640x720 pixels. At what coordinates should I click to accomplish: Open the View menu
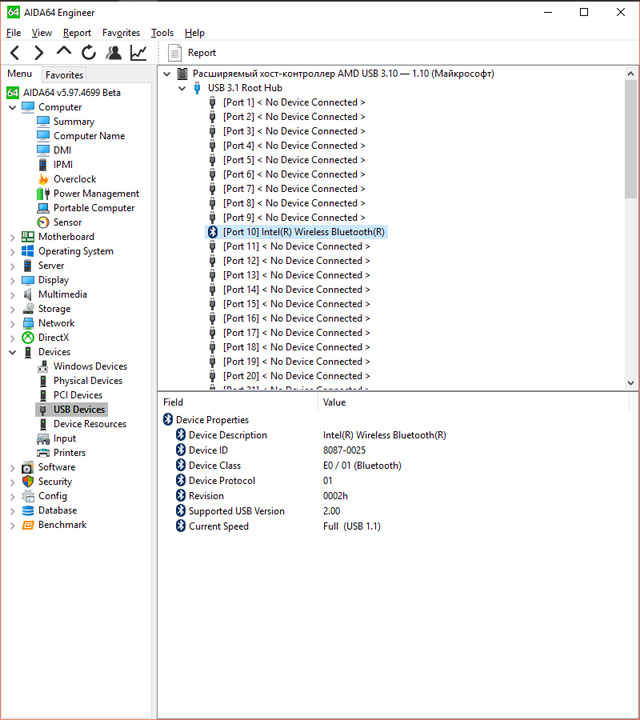pyautogui.click(x=42, y=33)
